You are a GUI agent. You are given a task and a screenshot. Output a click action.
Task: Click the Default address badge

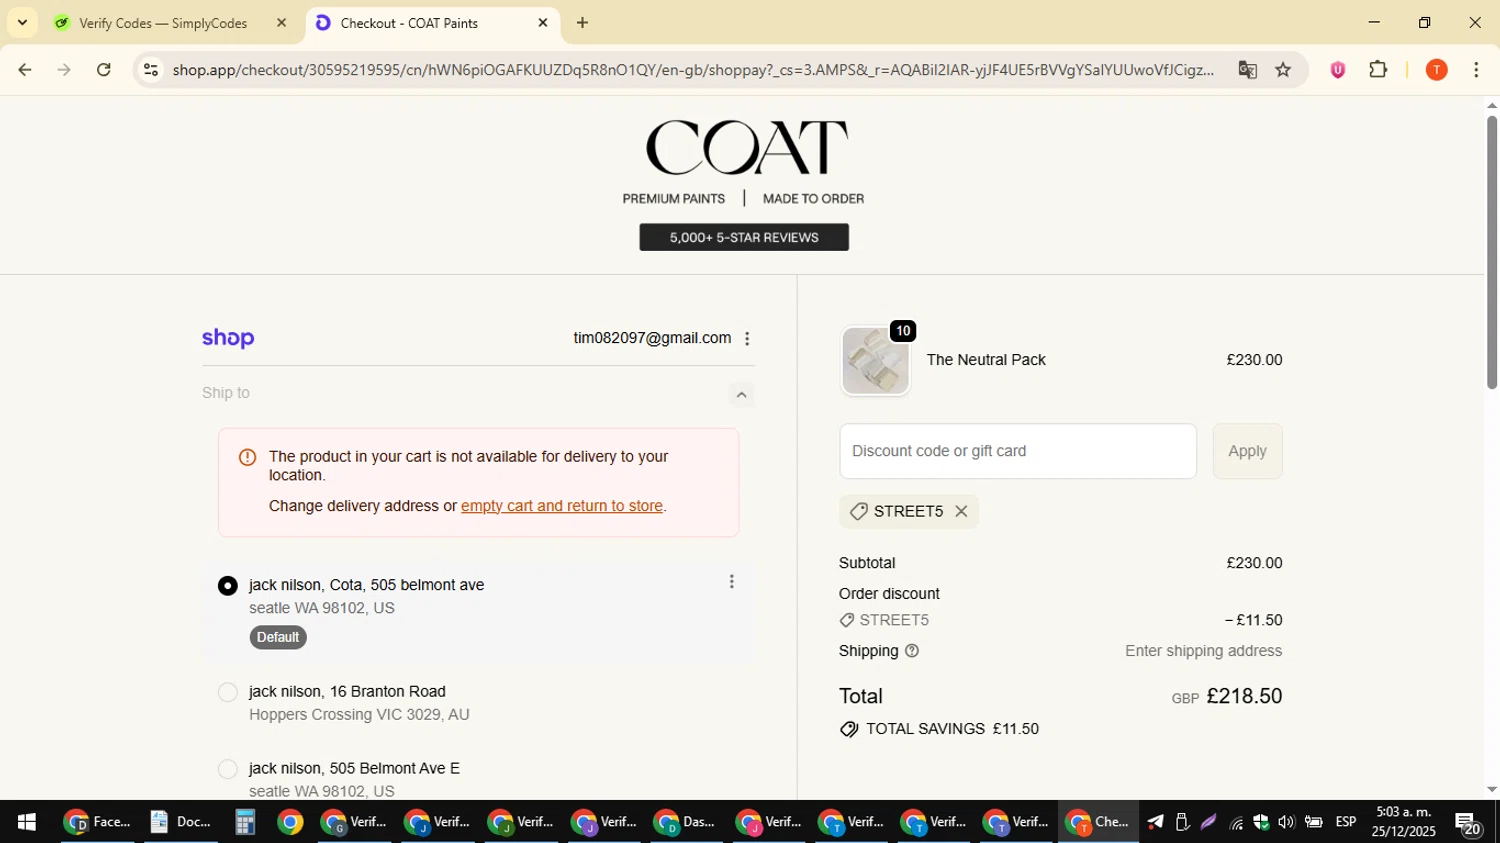click(278, 638)
